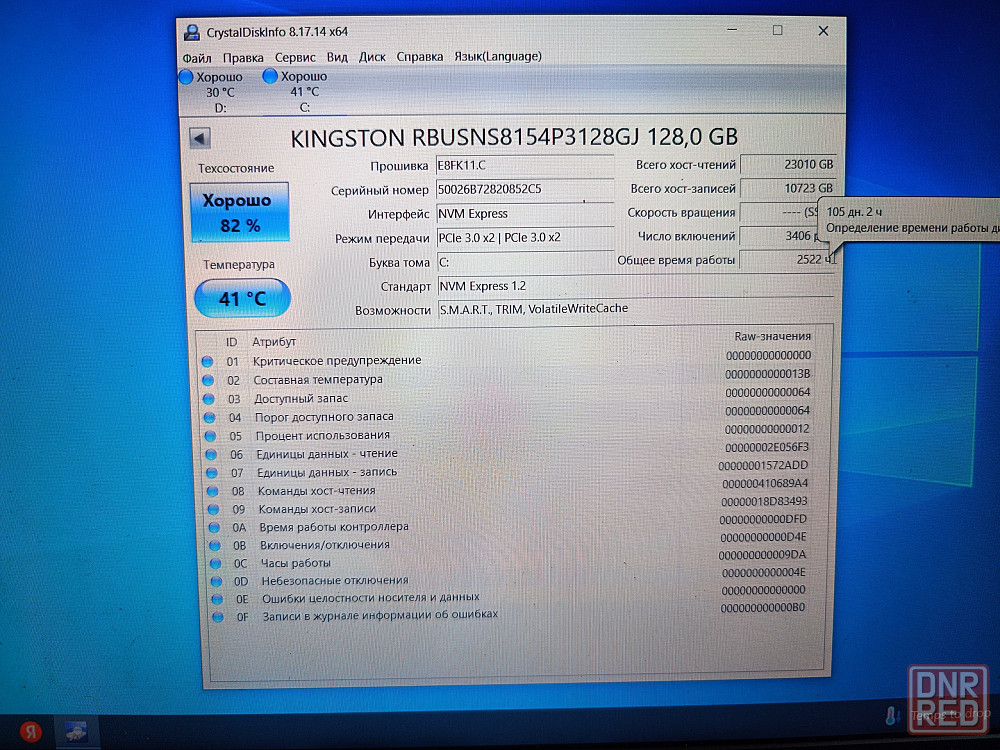The width and height of the screenshot is (1000, 750).
Task: Open the Правка menu
Action: [243, 58]
